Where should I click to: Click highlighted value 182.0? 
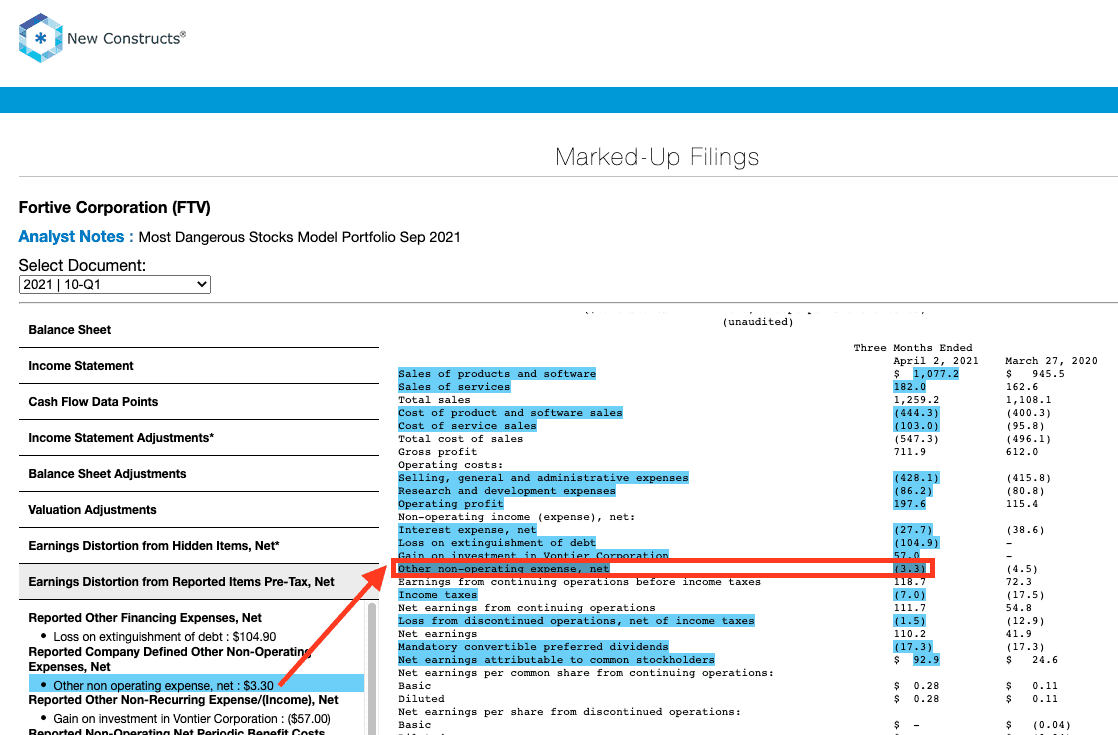pyautogui.click(x=910, y=386)
